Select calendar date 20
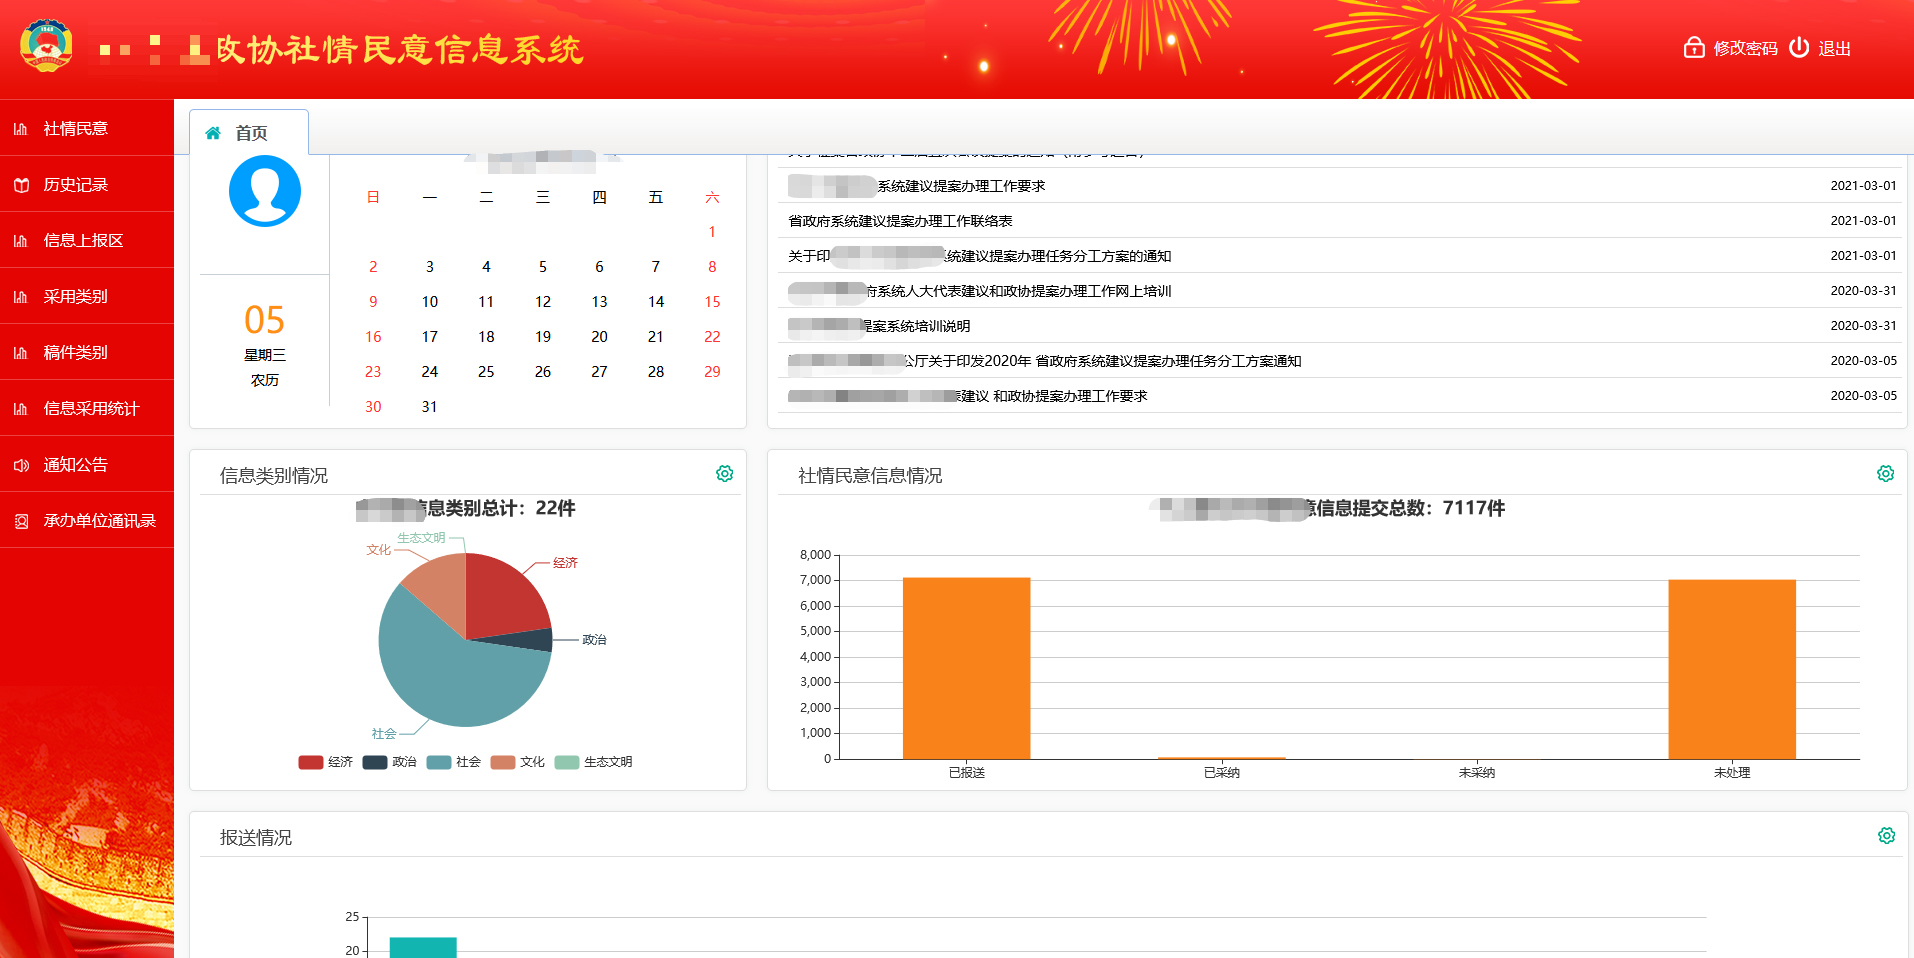Viewport: 1914px width, 958px height. [599, 337]
